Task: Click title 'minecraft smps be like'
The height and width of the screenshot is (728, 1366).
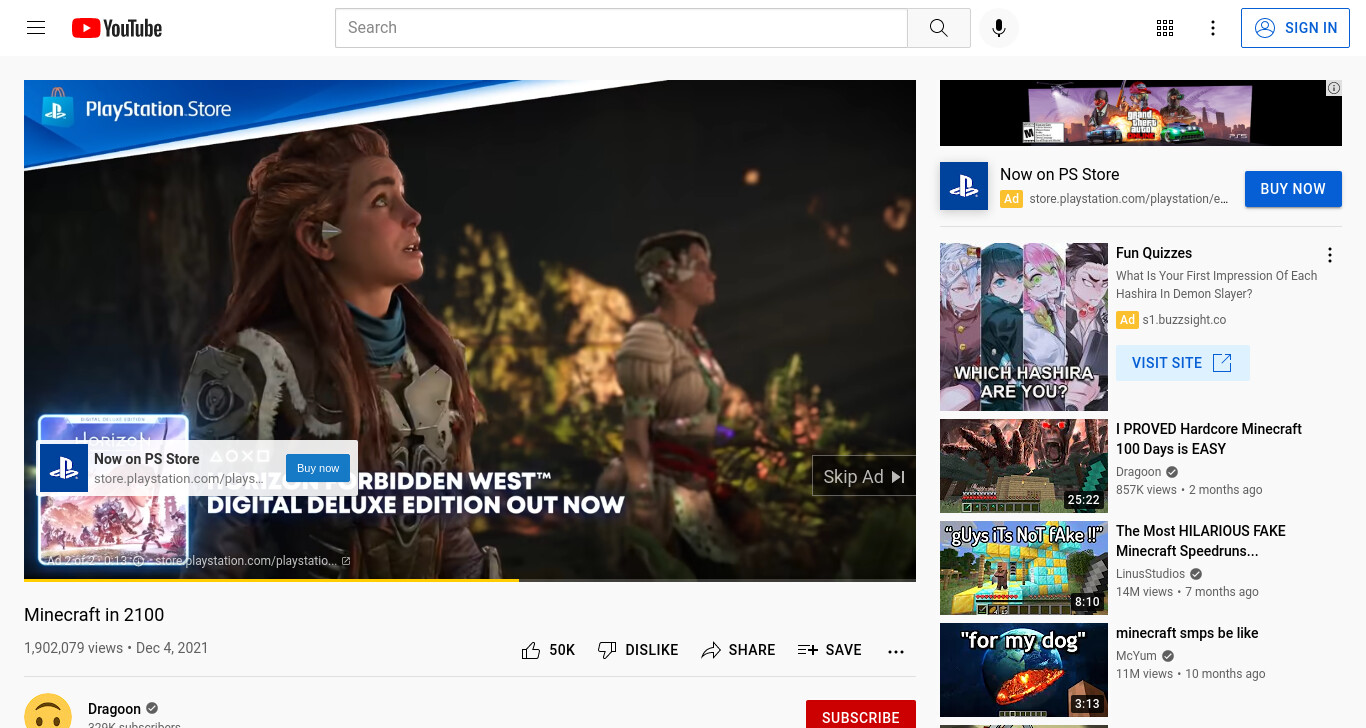Action: (x=1187, y=633)
